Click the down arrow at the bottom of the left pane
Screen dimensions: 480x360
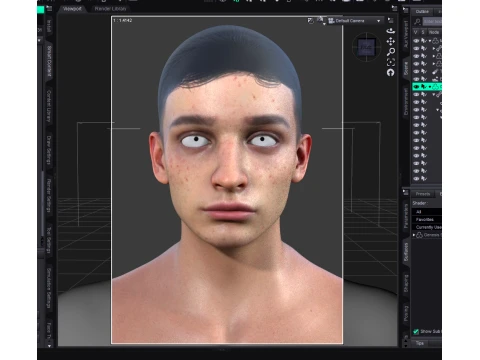[x=49, y=346]
